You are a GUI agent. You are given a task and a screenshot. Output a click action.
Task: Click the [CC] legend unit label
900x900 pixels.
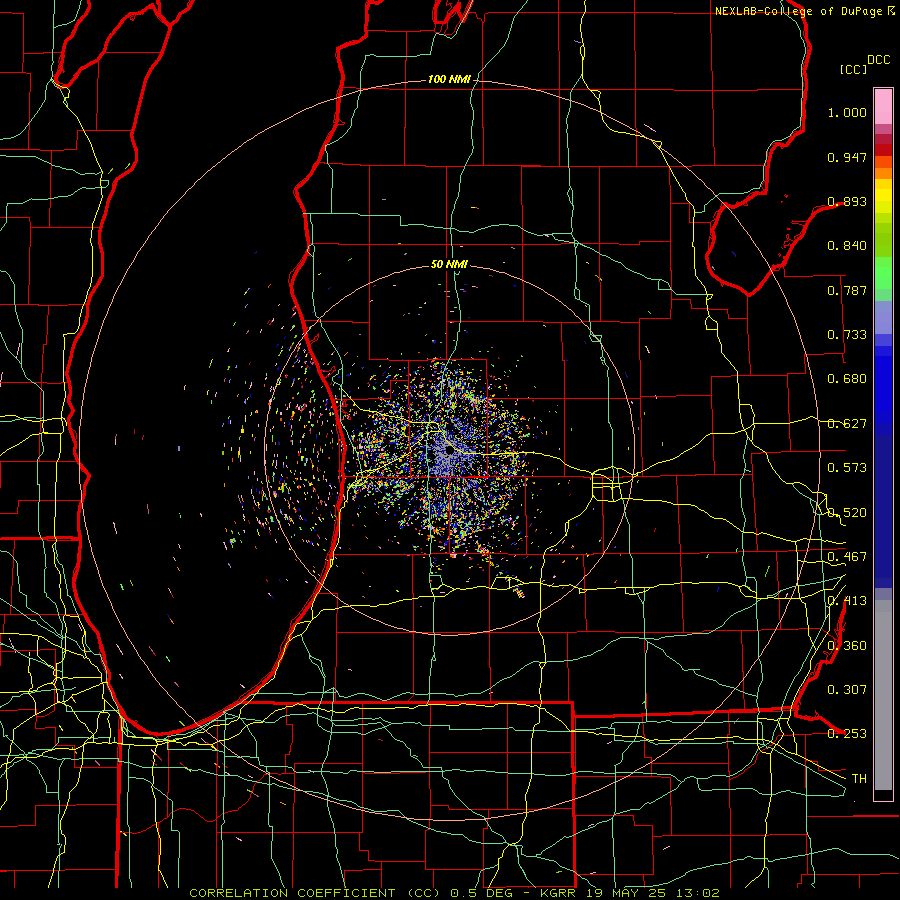tap(853, 69)
